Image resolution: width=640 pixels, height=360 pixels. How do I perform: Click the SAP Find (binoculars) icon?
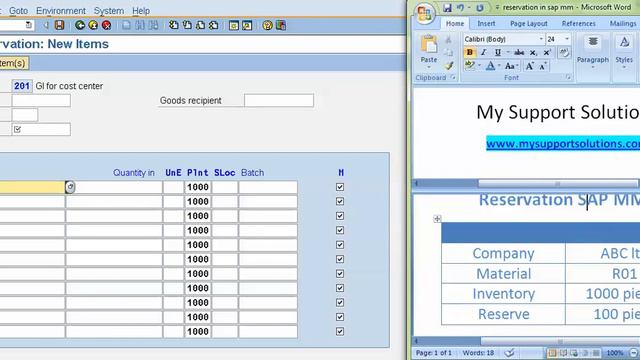tap(140, 25)
